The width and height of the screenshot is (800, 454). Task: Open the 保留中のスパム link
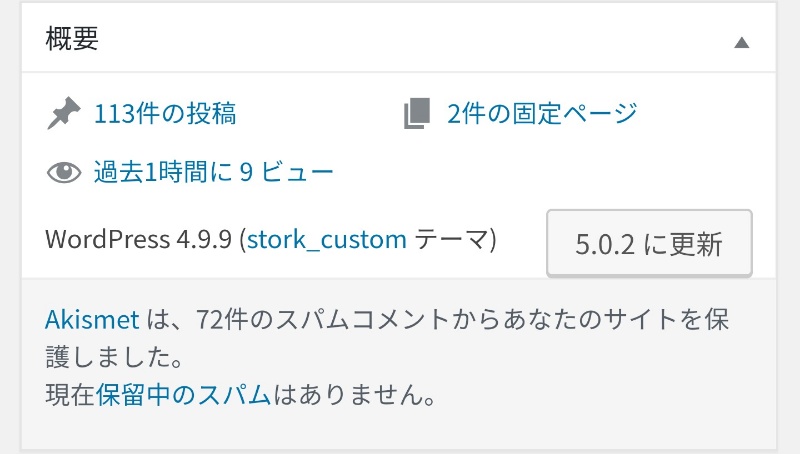[184, 394]
